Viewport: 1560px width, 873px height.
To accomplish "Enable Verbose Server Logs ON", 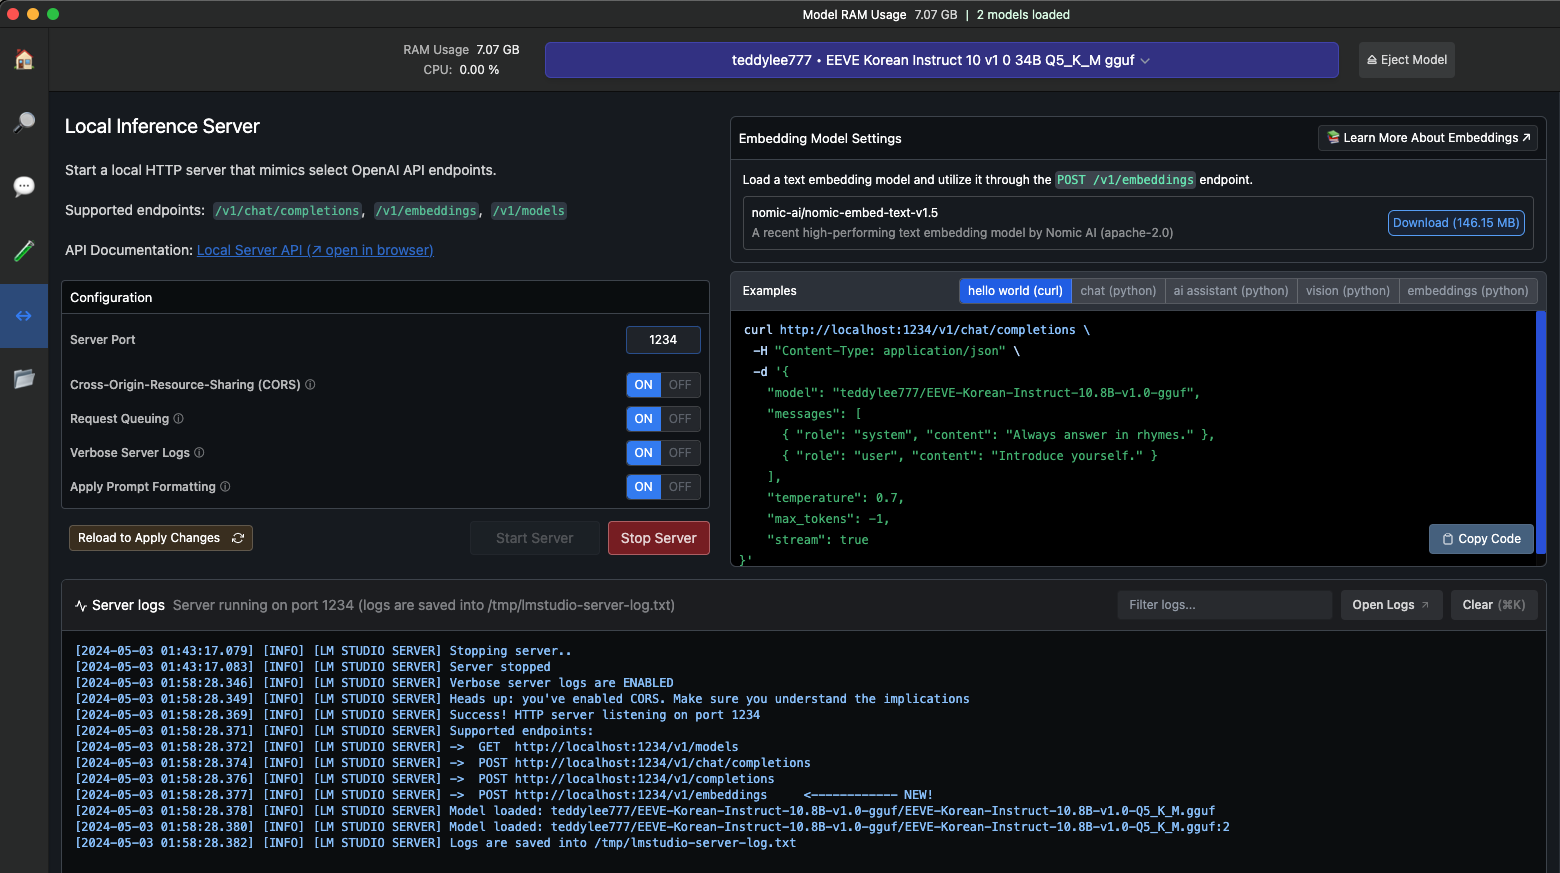I will pyautogui.click(x=644, y=453).
